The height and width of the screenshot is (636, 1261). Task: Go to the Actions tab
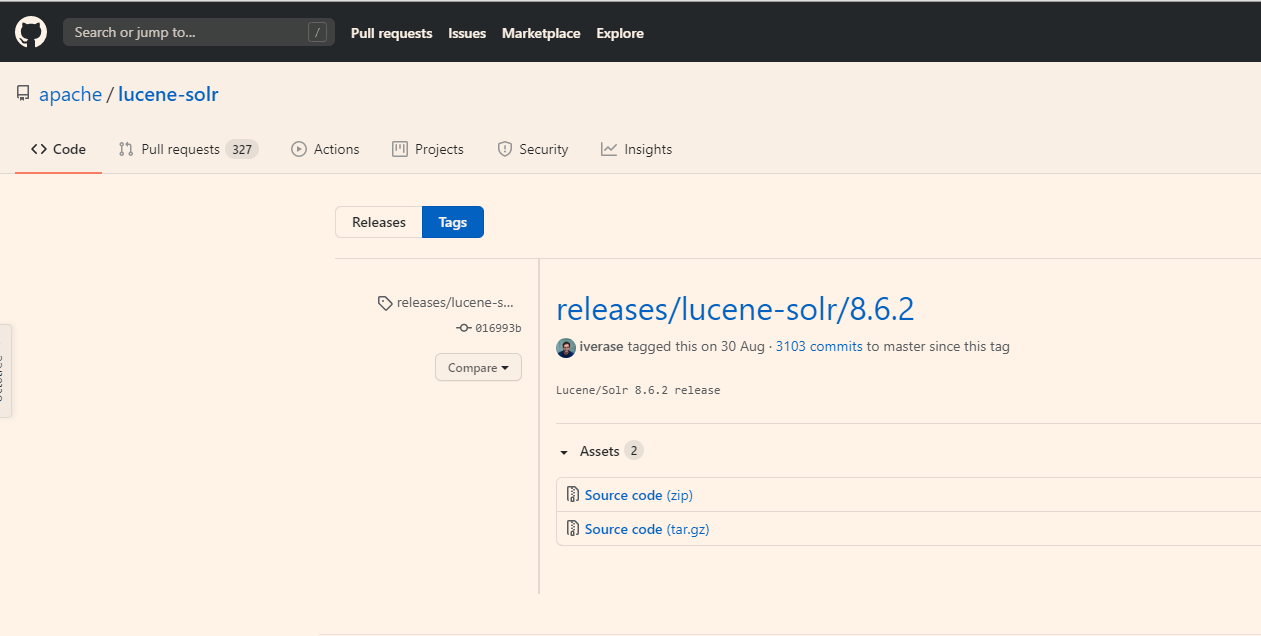pos(325,149)
